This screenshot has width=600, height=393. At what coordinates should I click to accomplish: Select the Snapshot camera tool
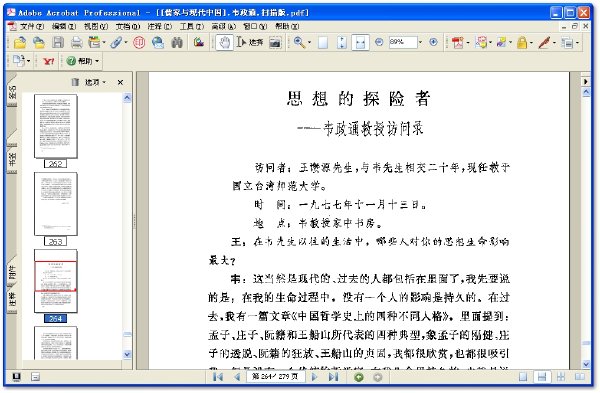pos(275,42)
